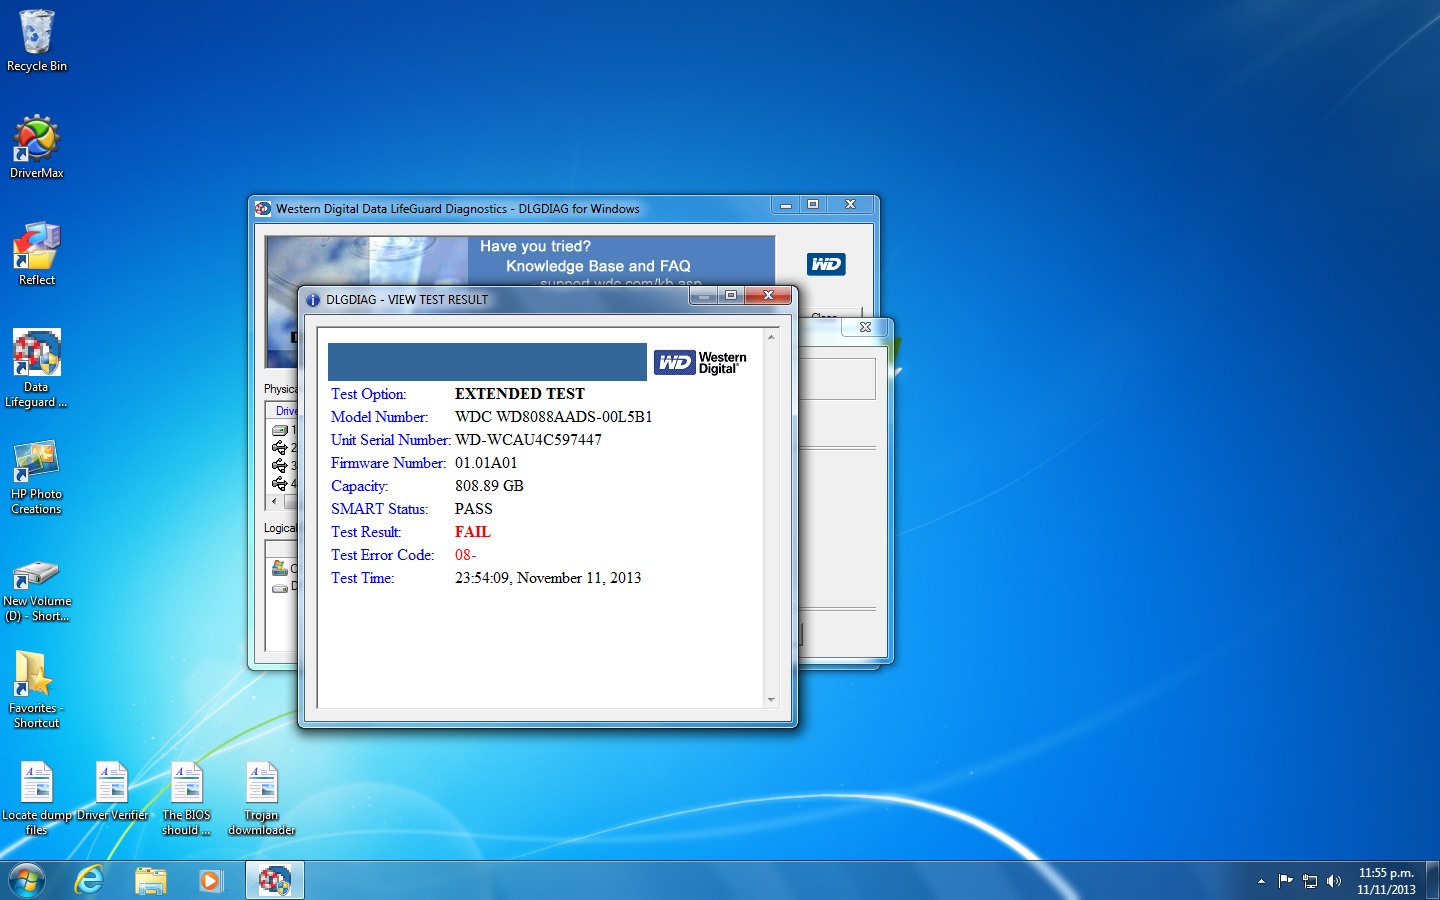This screenshot has height=900, width=1440.
Task: Click the red 'FAIL' test result
Action: [472, 532]
